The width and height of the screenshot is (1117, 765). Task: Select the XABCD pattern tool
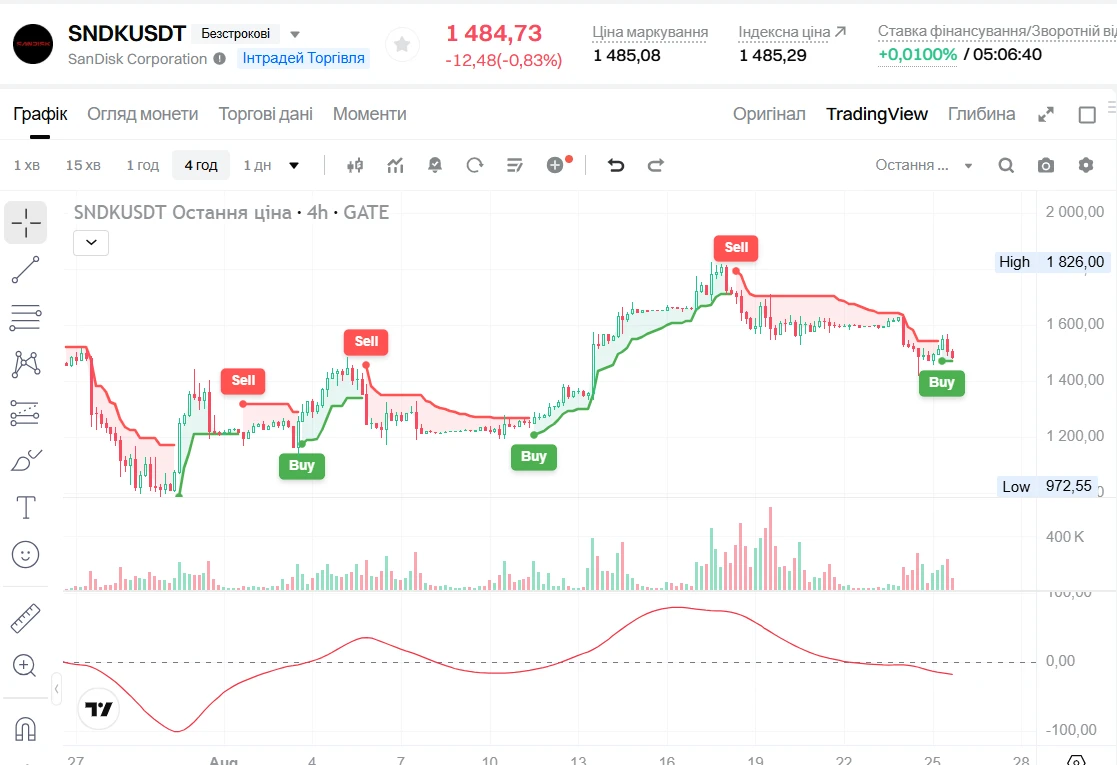point(26,364)
